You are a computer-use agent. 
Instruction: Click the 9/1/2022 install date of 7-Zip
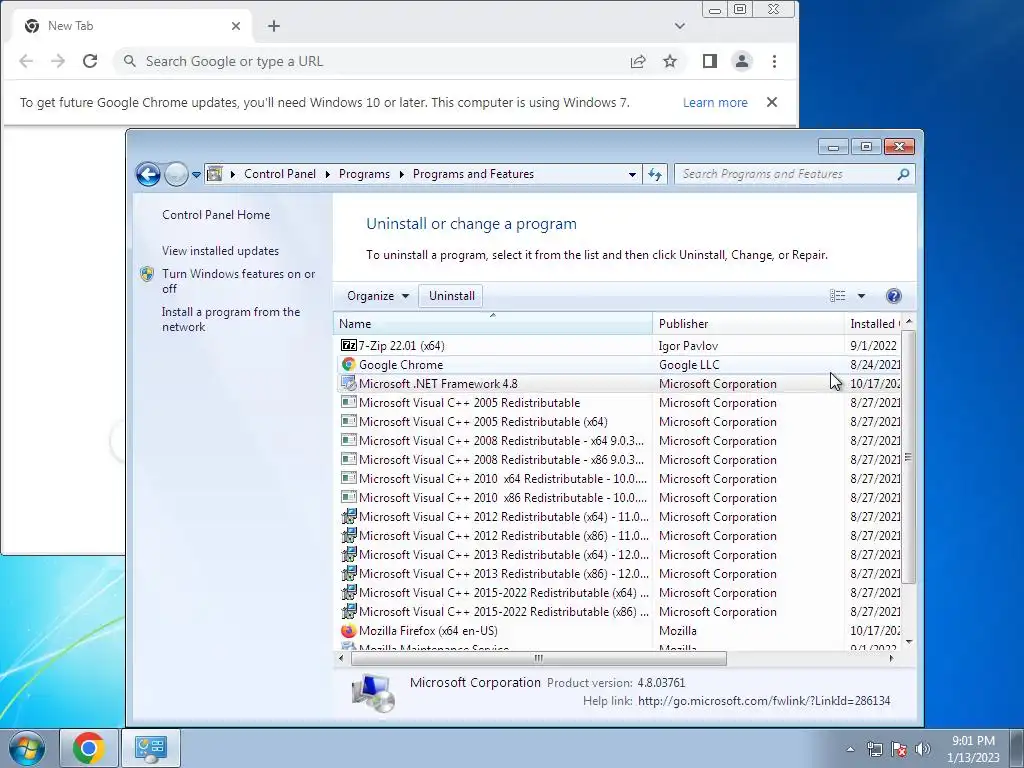873,345
